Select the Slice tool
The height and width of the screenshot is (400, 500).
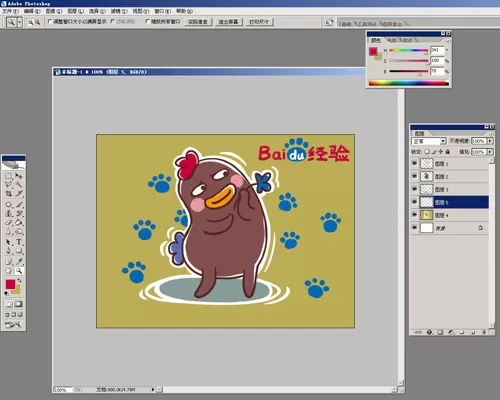click(19, 193)
